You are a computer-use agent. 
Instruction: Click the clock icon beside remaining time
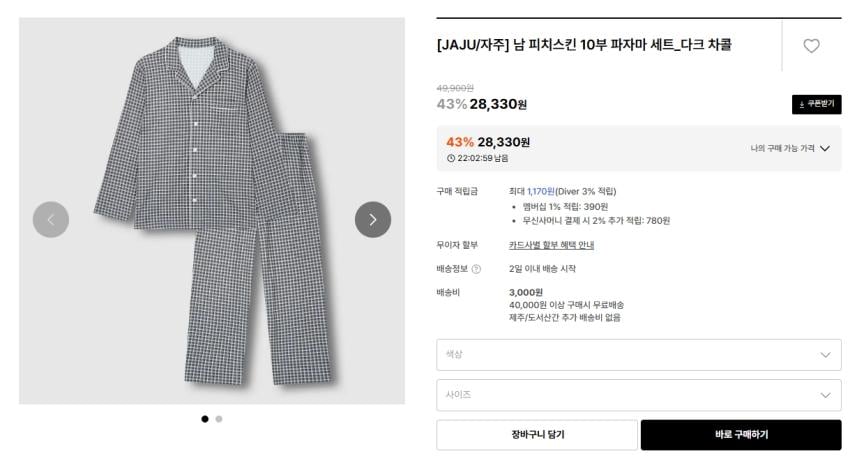pos(451,158)
